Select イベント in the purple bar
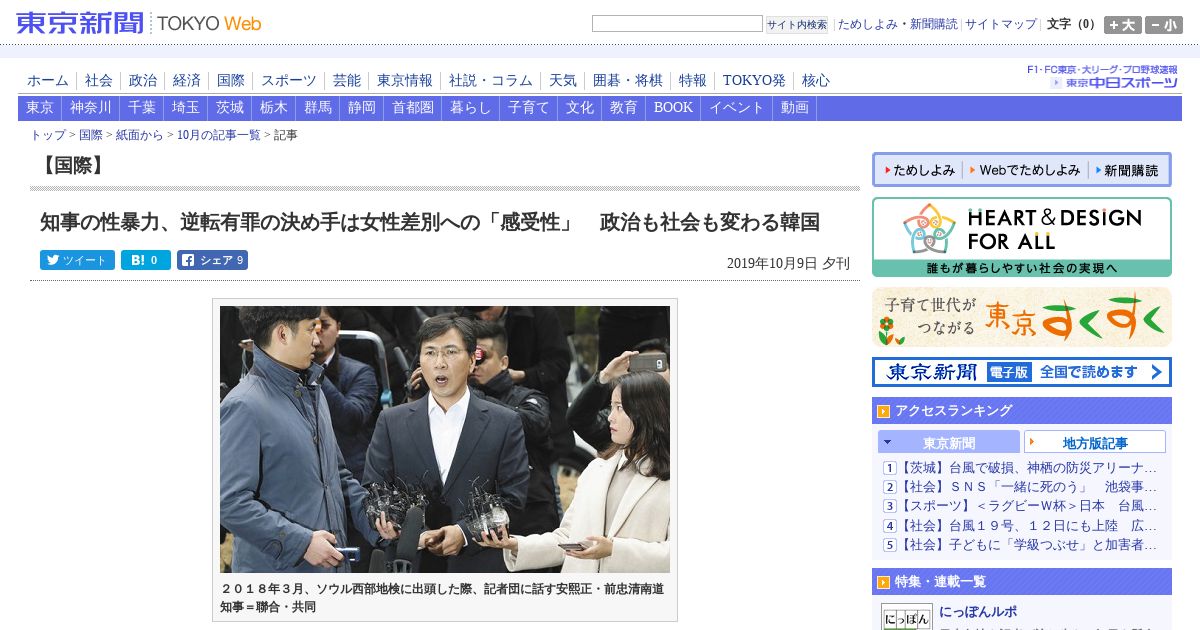This screenshot has height=630, width=1200. tap(737, 108)
